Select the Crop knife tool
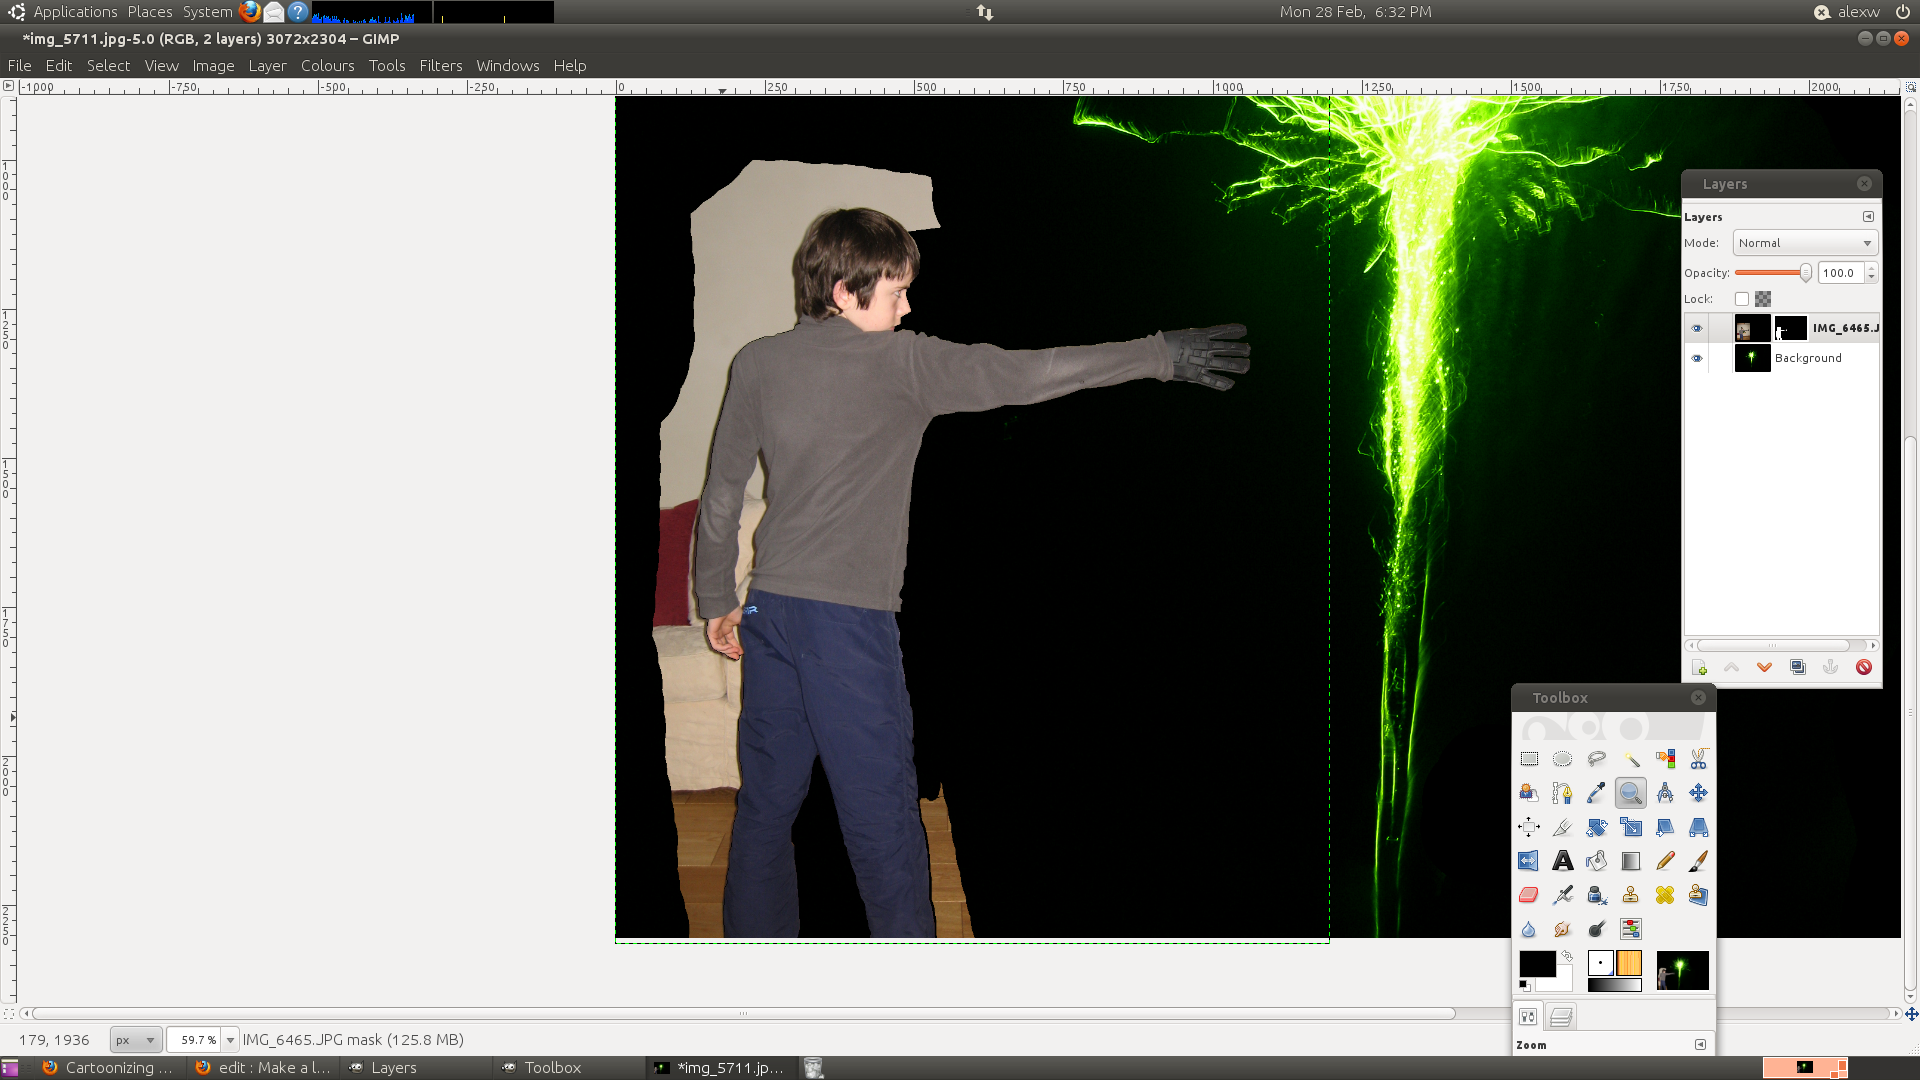The image size is (1920, 1080). [1563, 827]
